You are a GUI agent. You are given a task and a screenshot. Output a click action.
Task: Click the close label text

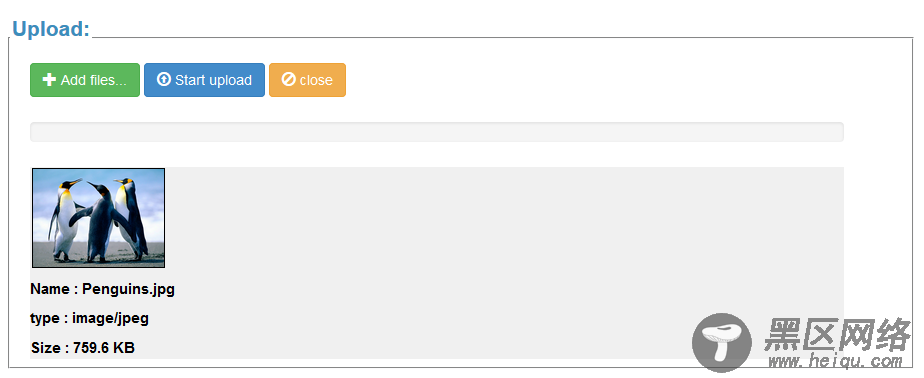click(316, 80)
